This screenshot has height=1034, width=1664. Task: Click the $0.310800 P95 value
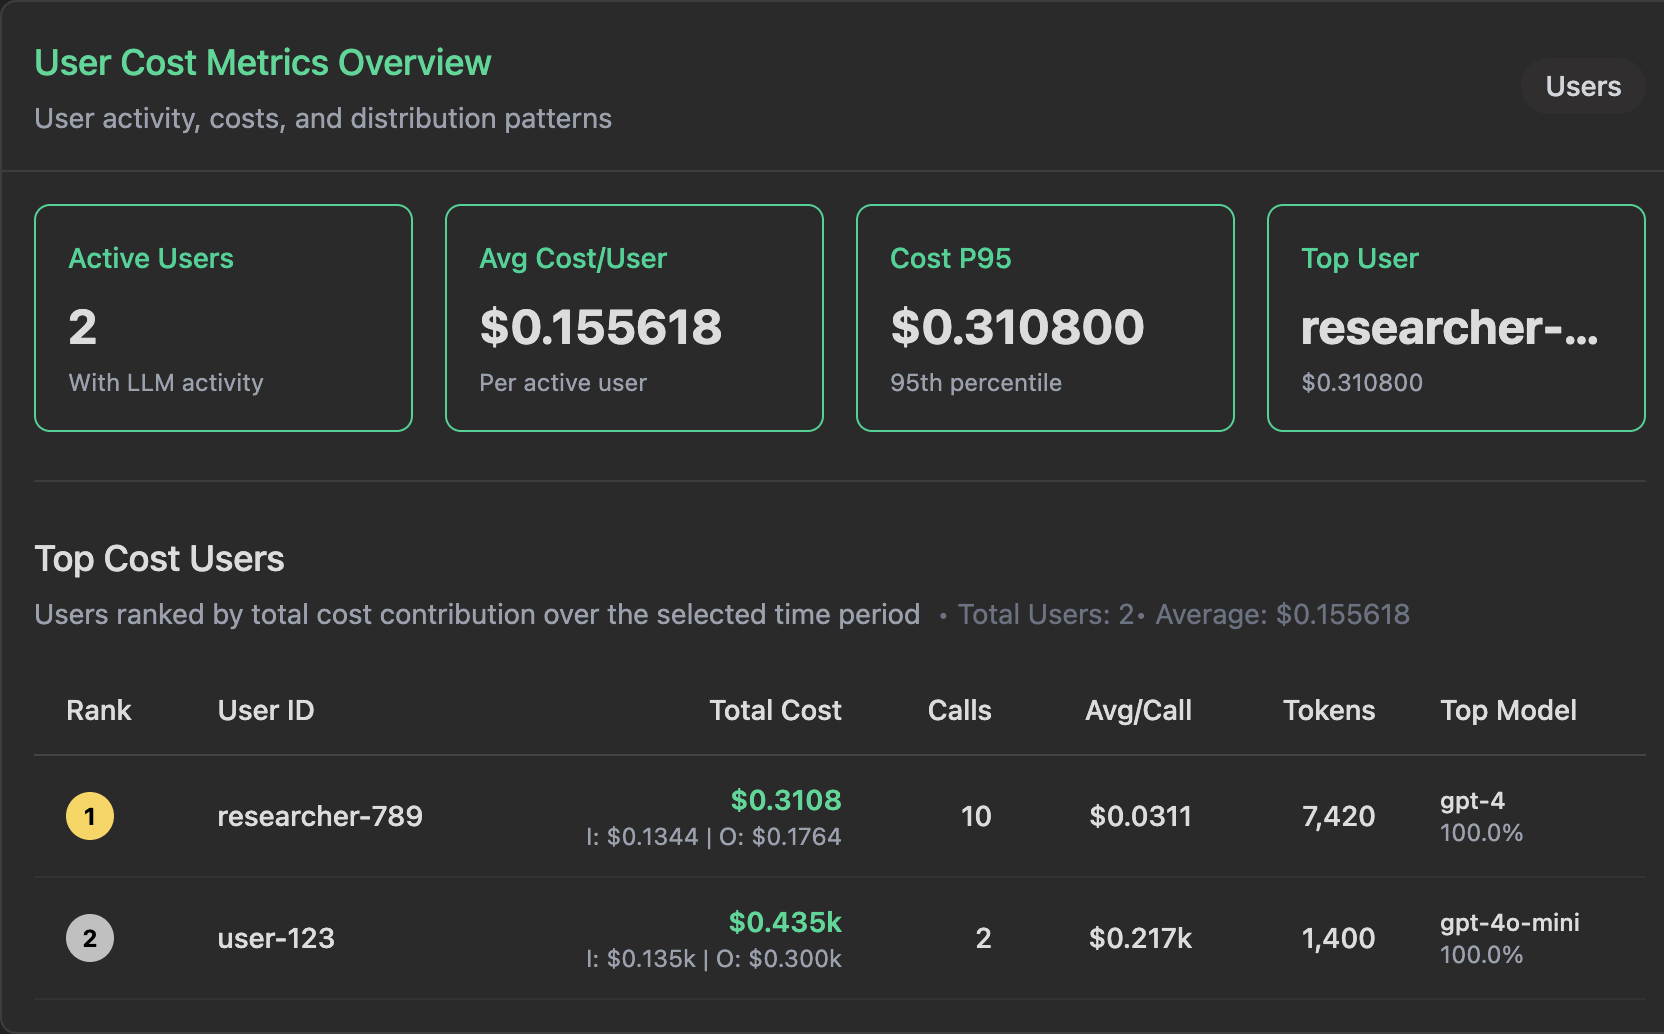tap(1017, 327)
